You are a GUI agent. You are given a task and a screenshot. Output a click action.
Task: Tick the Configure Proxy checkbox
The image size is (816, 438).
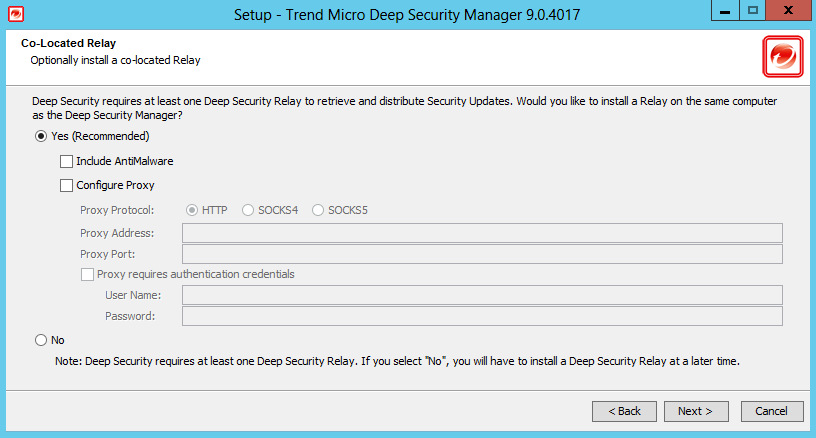[67, 185]
